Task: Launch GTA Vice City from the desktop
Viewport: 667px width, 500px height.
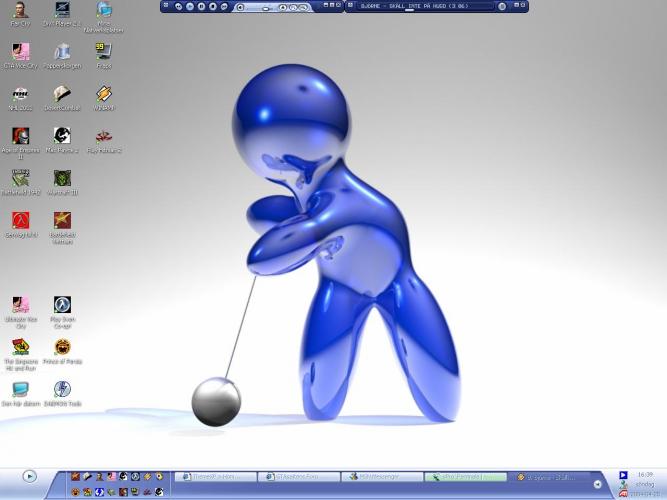Action: click(x=20, y=52)
